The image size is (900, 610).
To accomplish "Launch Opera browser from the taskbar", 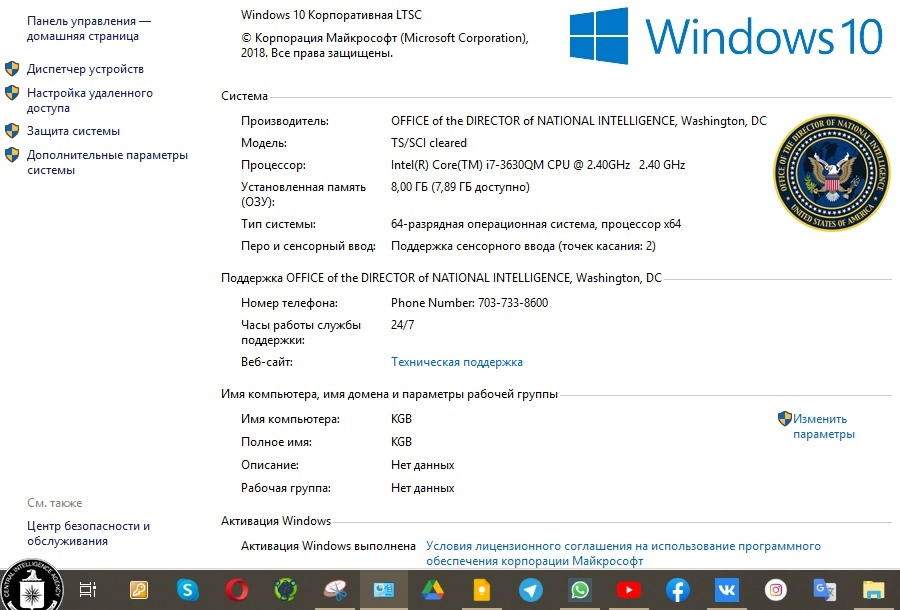I will click(236, 589).
